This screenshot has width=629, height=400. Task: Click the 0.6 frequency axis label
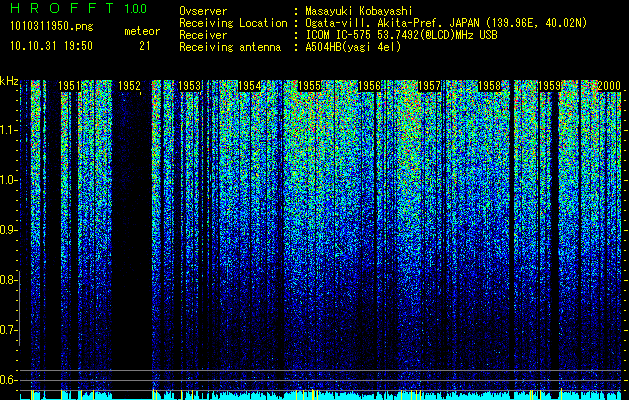point(9,380)
